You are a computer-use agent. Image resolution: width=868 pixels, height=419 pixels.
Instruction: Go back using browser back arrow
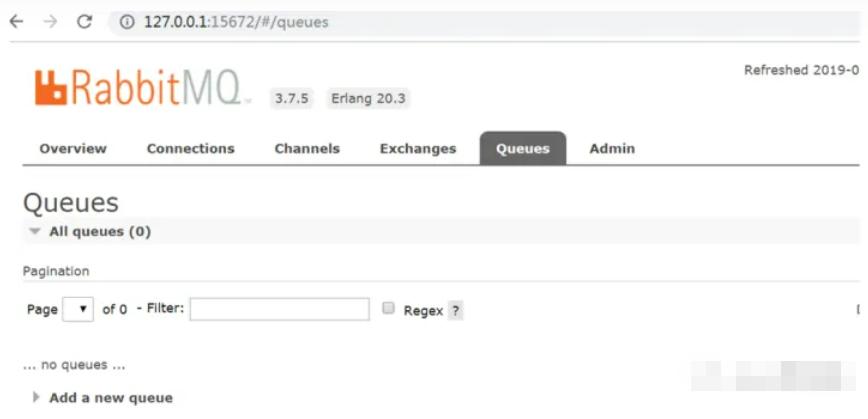[x=17, y=22]
